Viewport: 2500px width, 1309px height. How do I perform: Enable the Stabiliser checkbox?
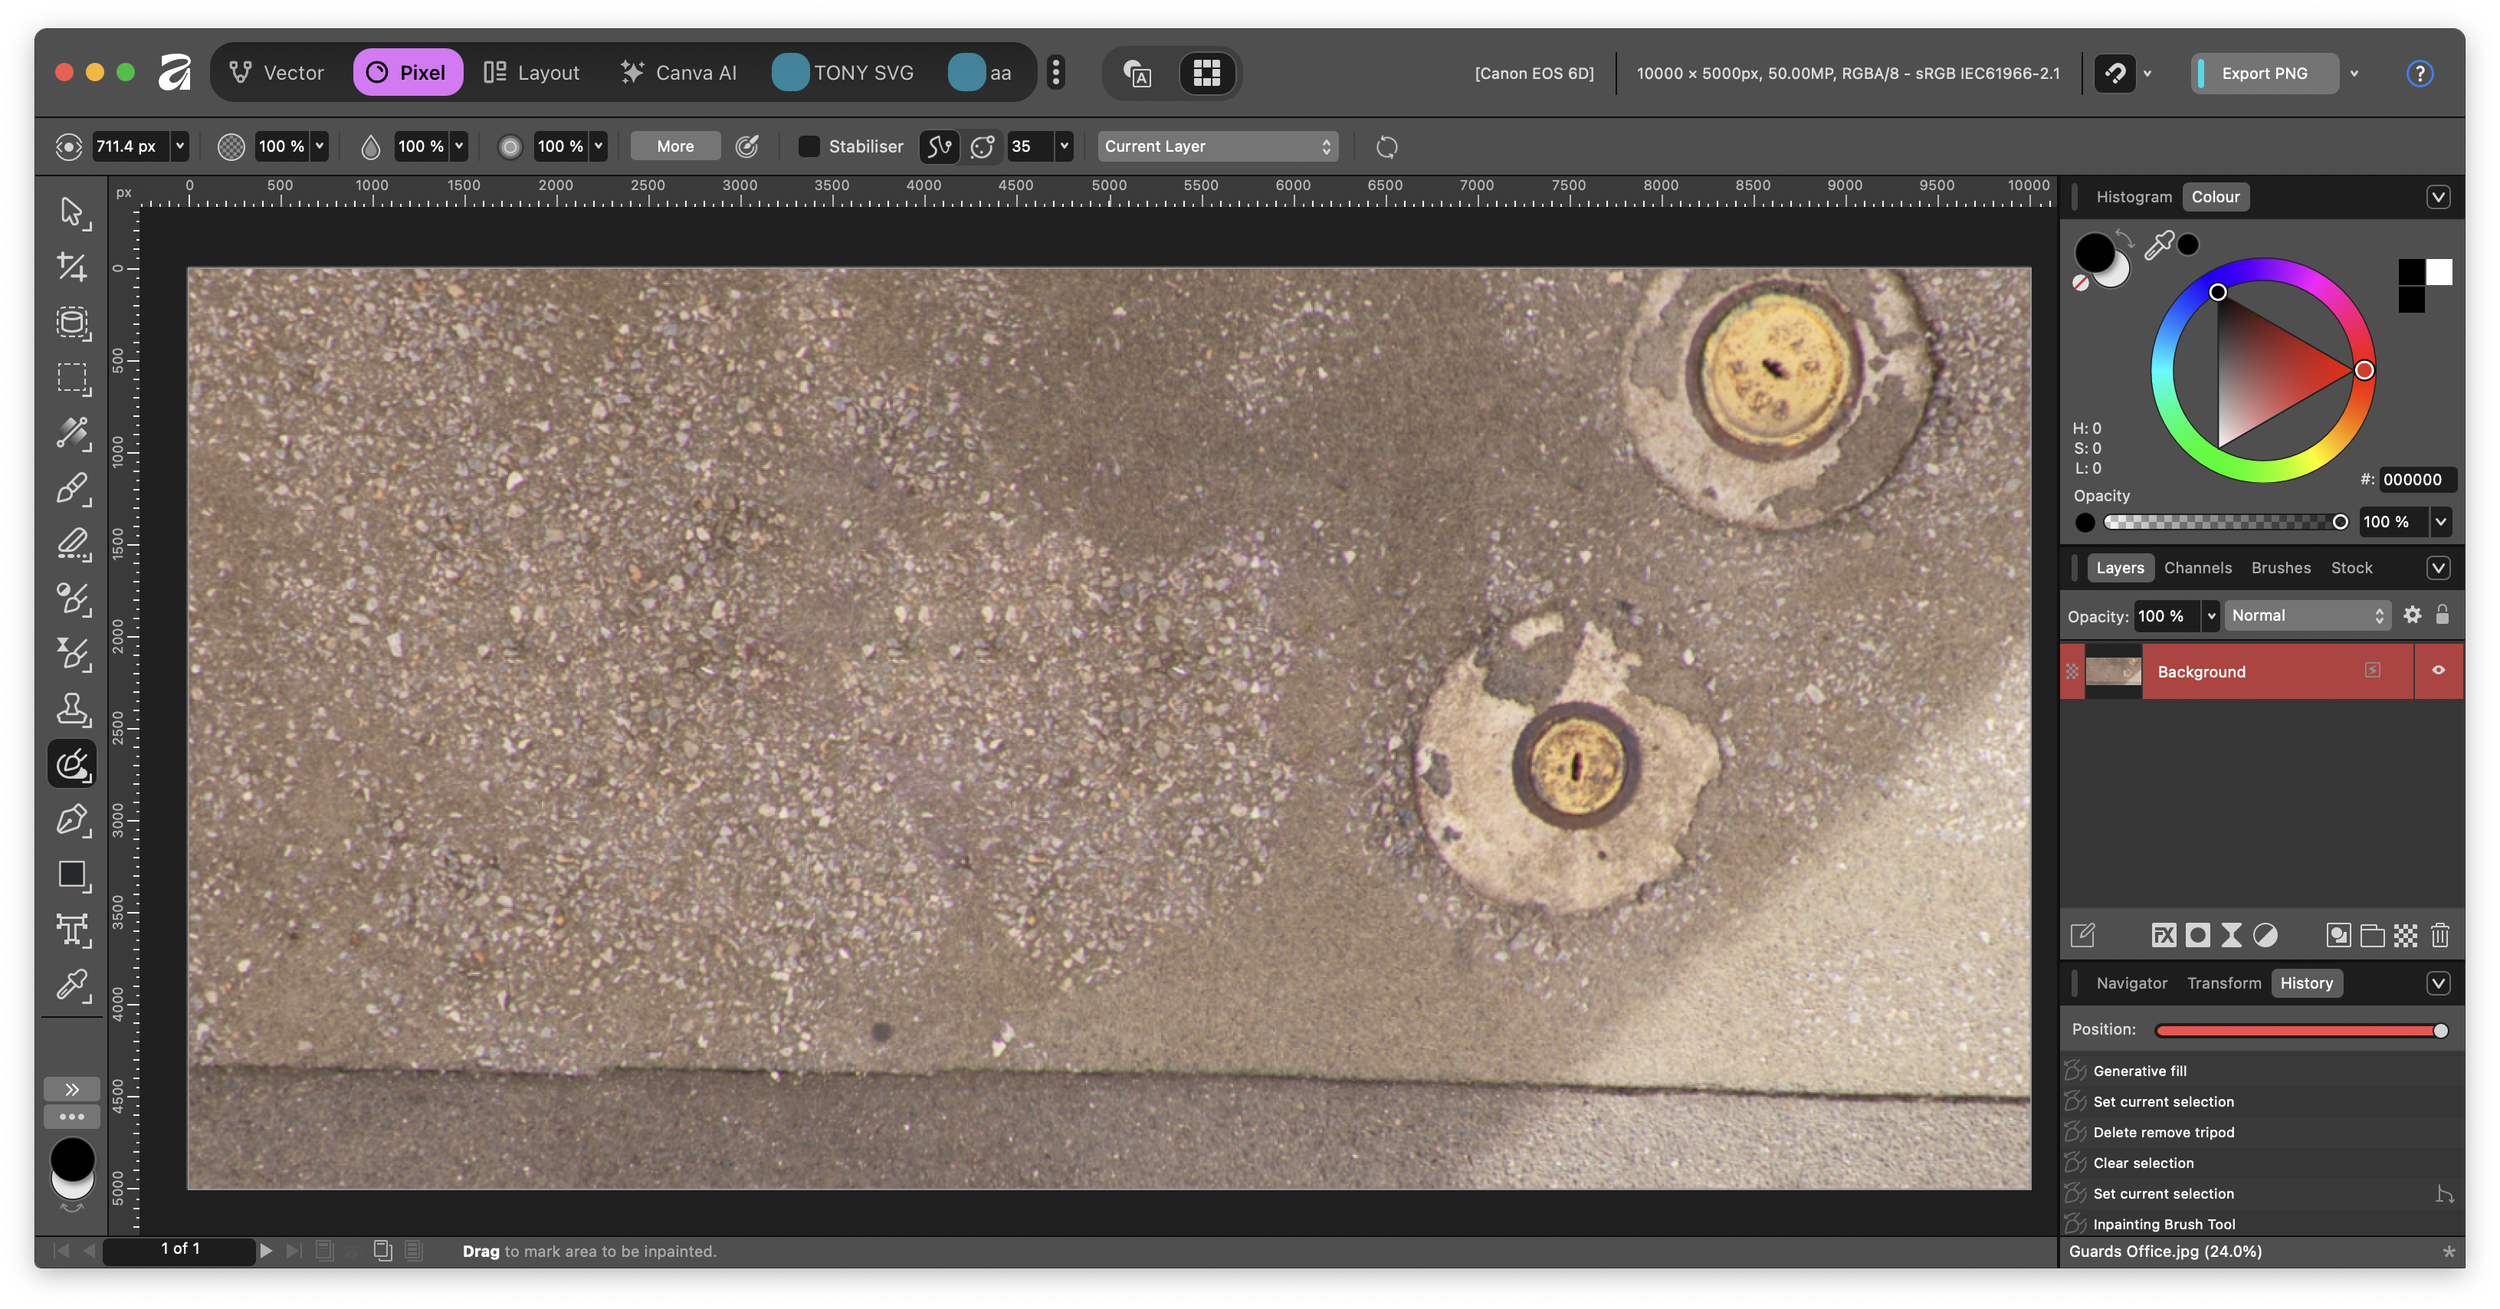[x=809, y=147]
